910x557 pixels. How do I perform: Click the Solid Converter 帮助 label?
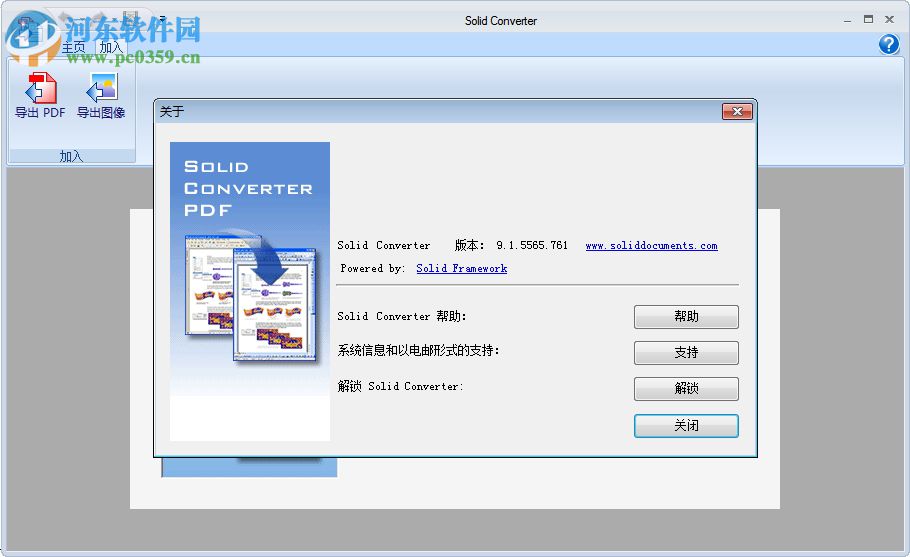point(402,316)
